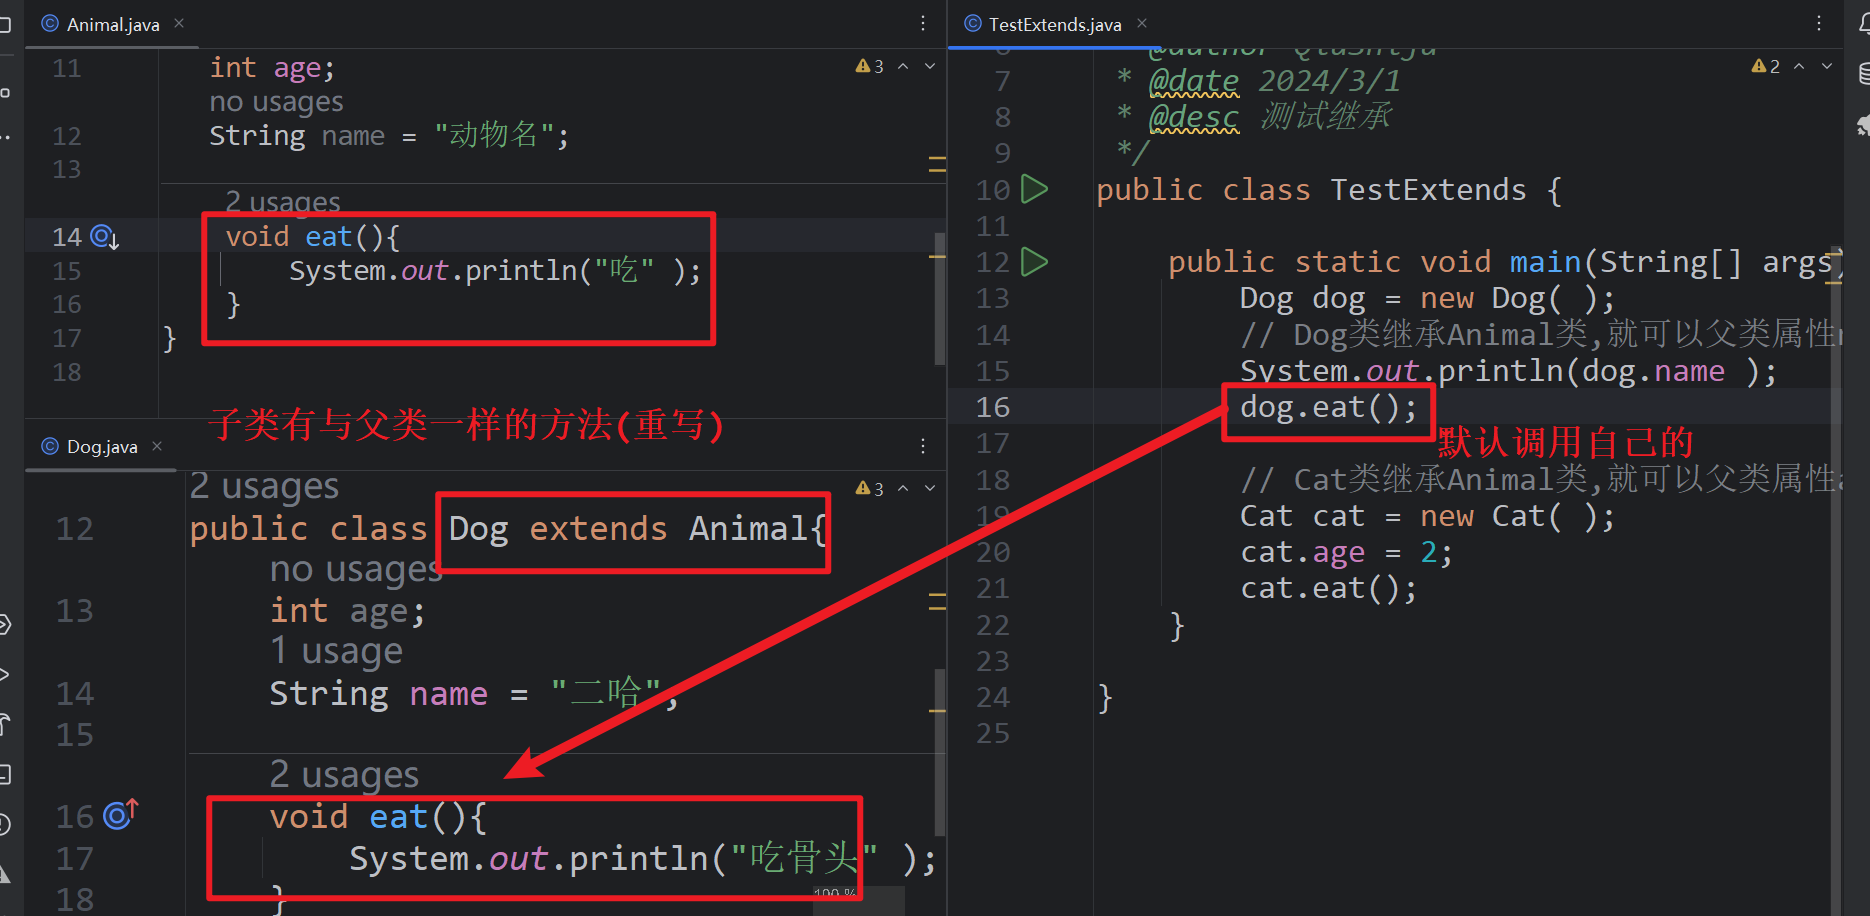This screenshot has height=916, width=1870.
Task: Click 'int age;' in Animal.java
Action: [x=272, y=68]
